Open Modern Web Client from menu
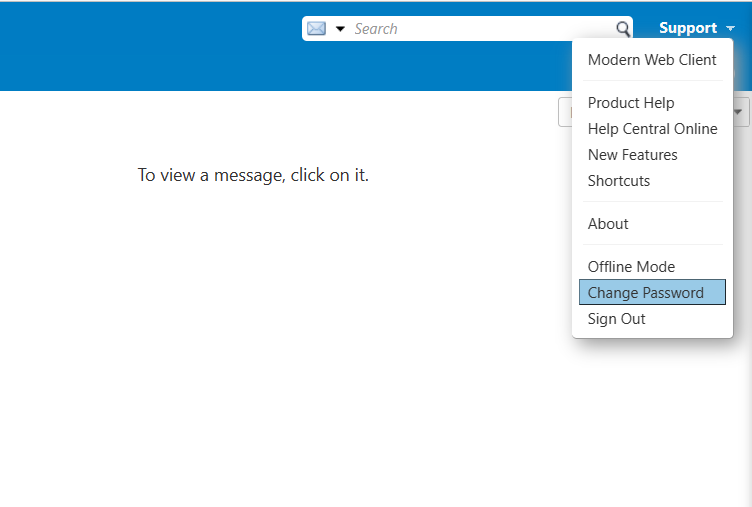 pos(652,60)
